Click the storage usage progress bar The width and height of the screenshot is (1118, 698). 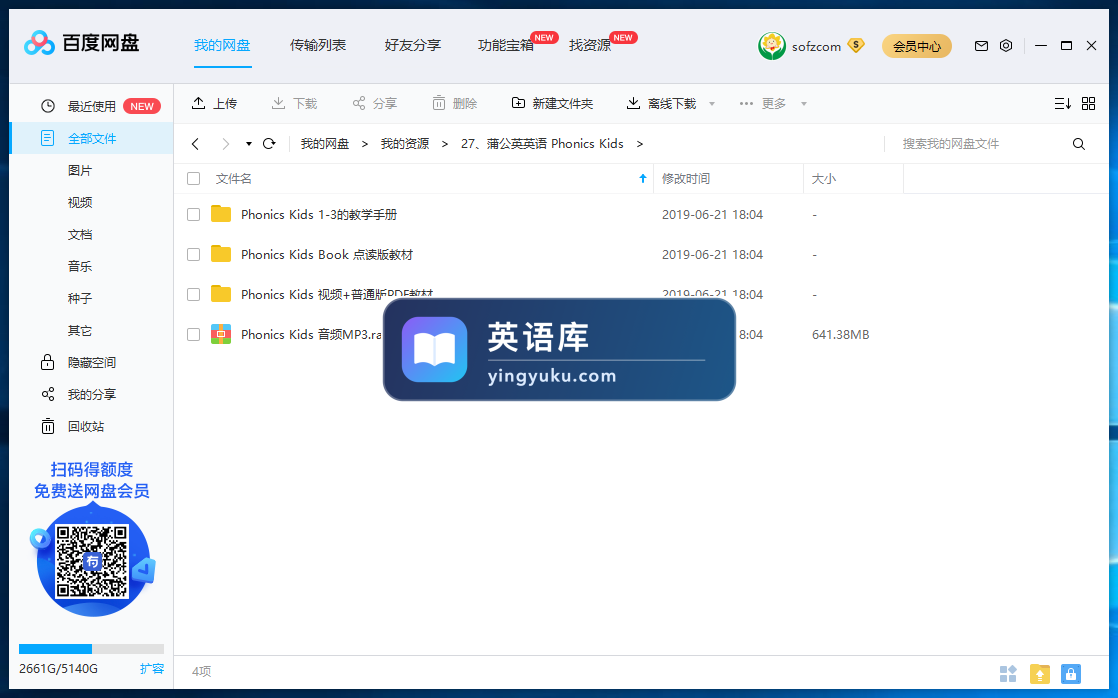[x=91, y=649]
